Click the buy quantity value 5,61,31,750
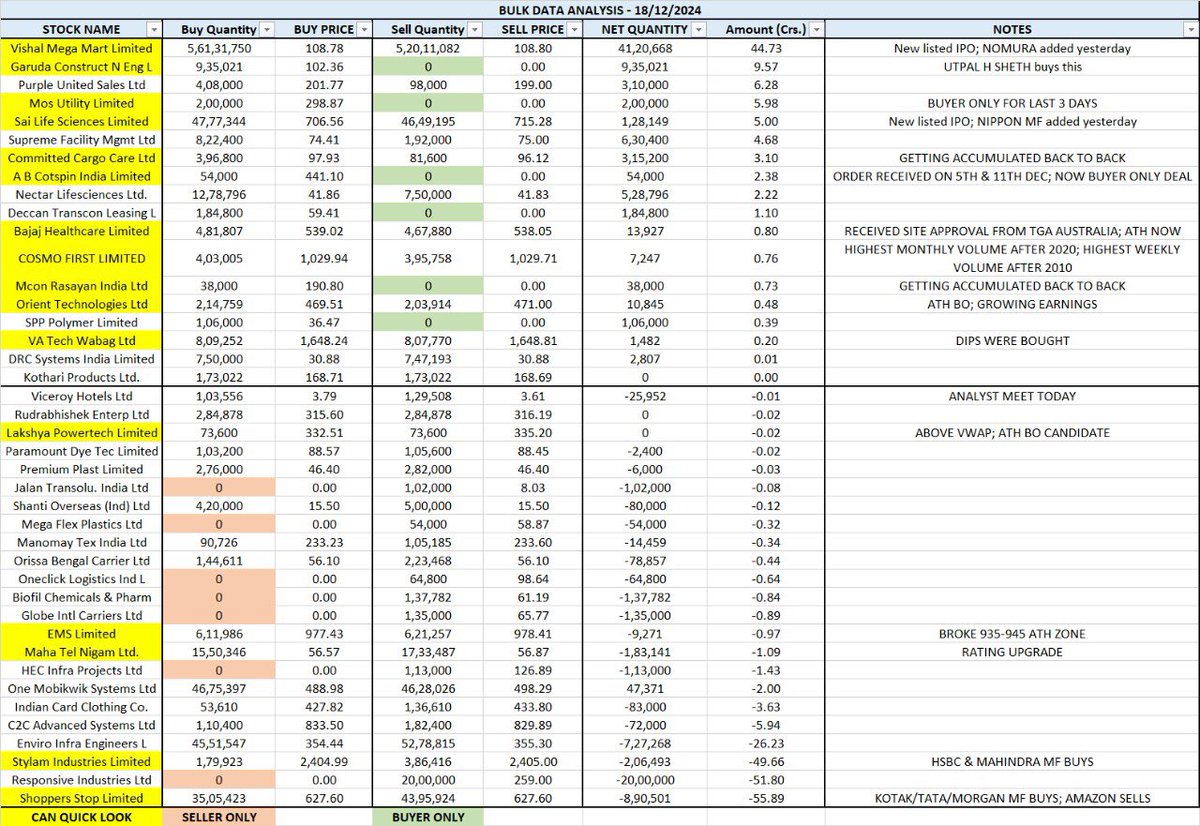This screenshot has height=826, width=1200. (218, 48)
